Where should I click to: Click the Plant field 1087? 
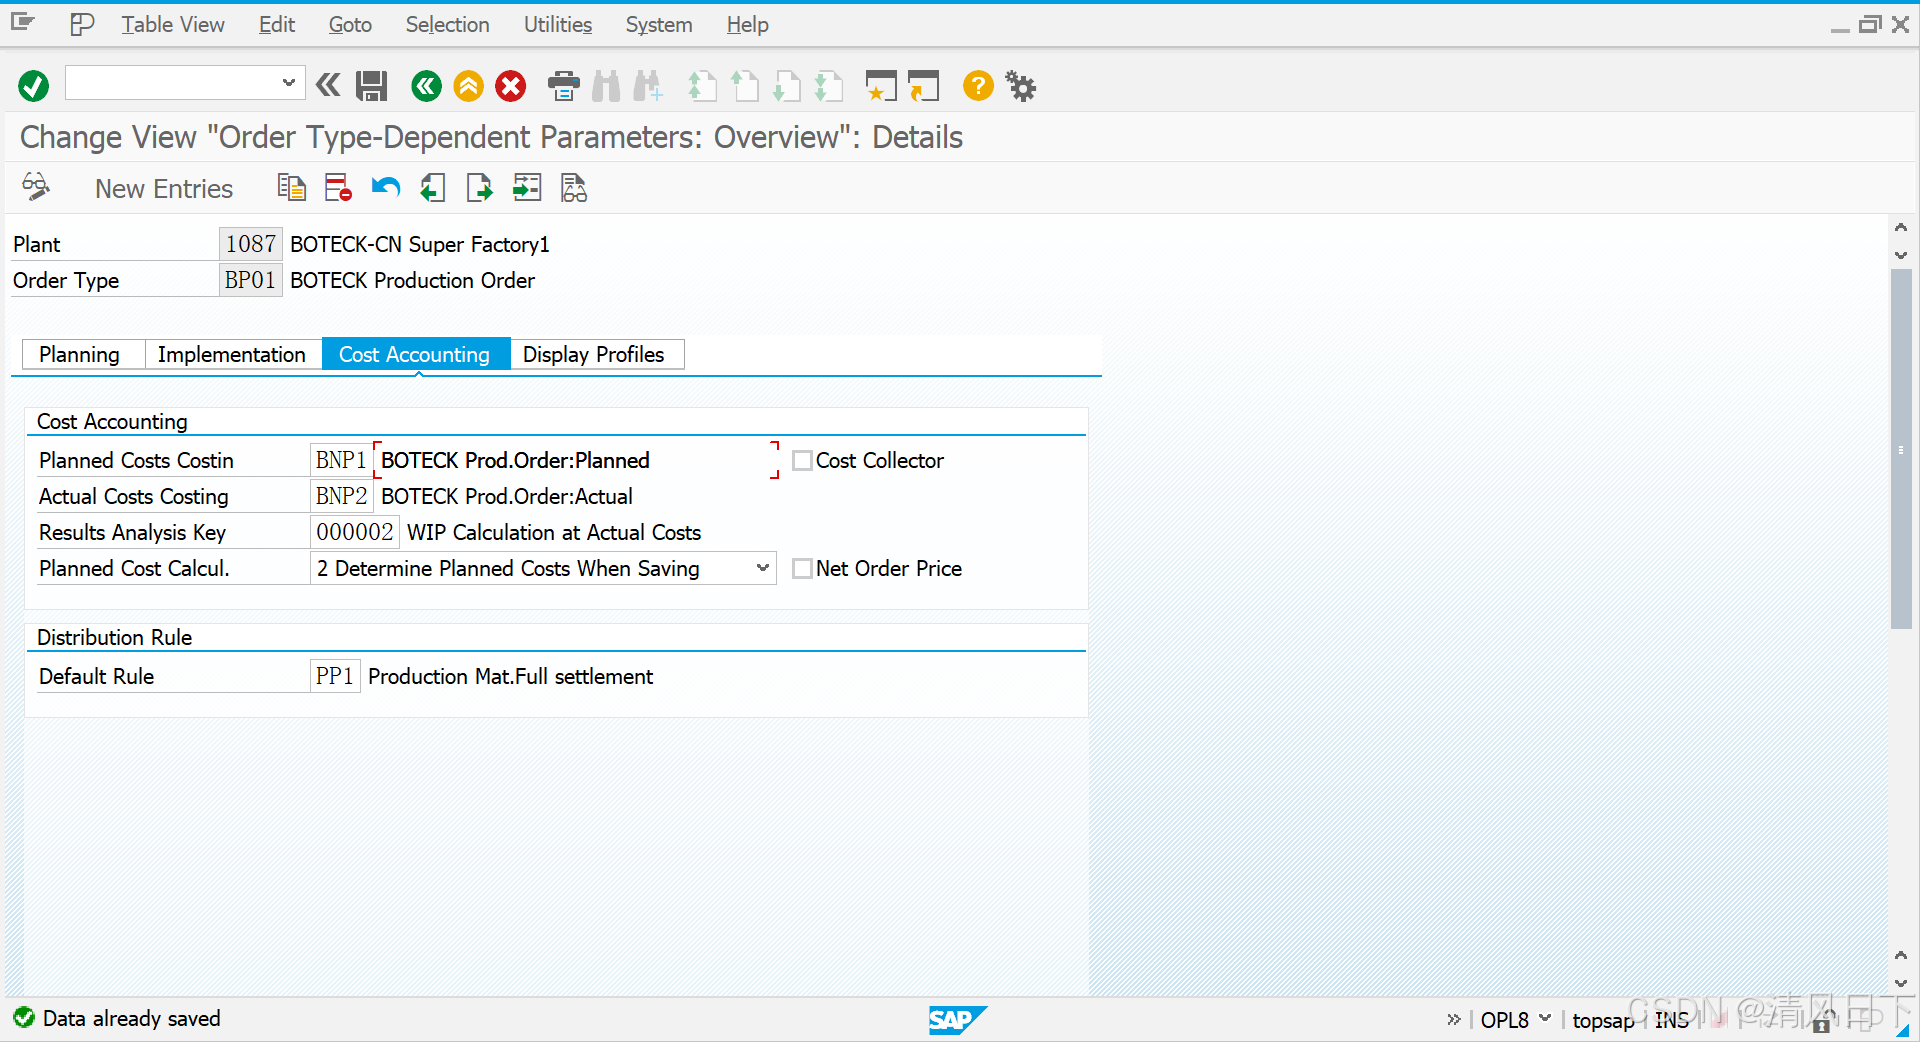[250, 244]
